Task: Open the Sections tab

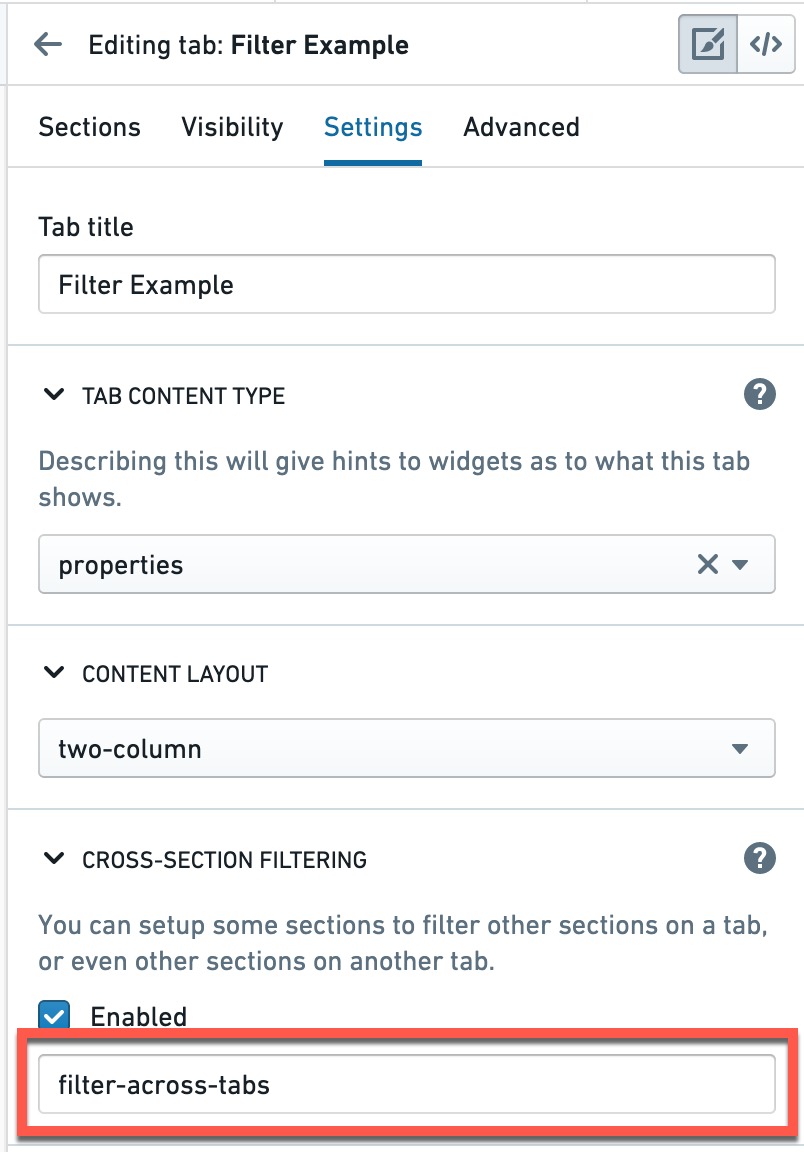Action: point(90,127)
